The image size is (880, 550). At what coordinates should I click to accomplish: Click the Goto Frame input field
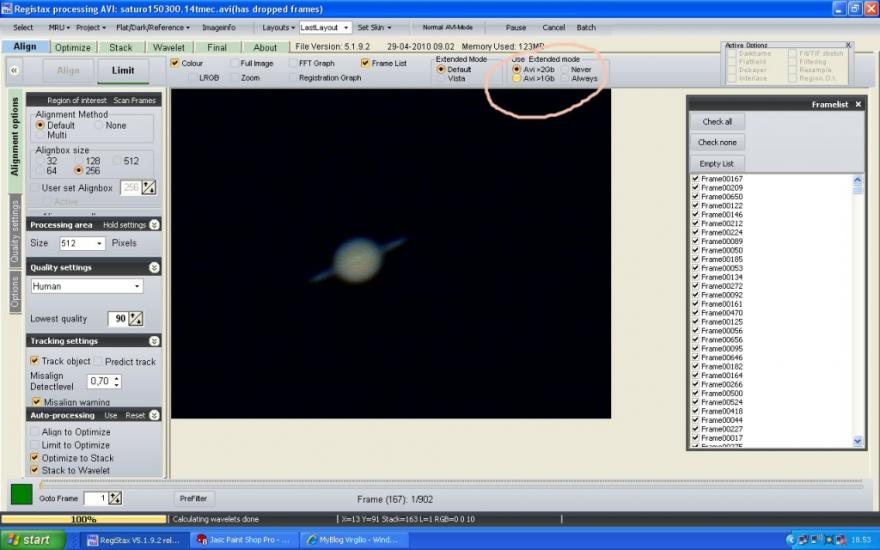click(95, 498)
